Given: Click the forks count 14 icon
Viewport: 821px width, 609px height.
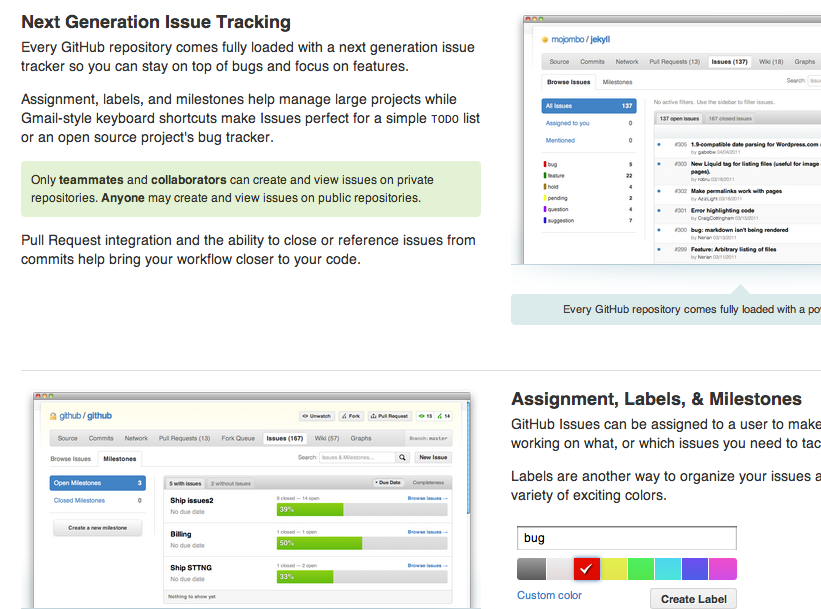Looking at the screenshot, I should [443, 416].
